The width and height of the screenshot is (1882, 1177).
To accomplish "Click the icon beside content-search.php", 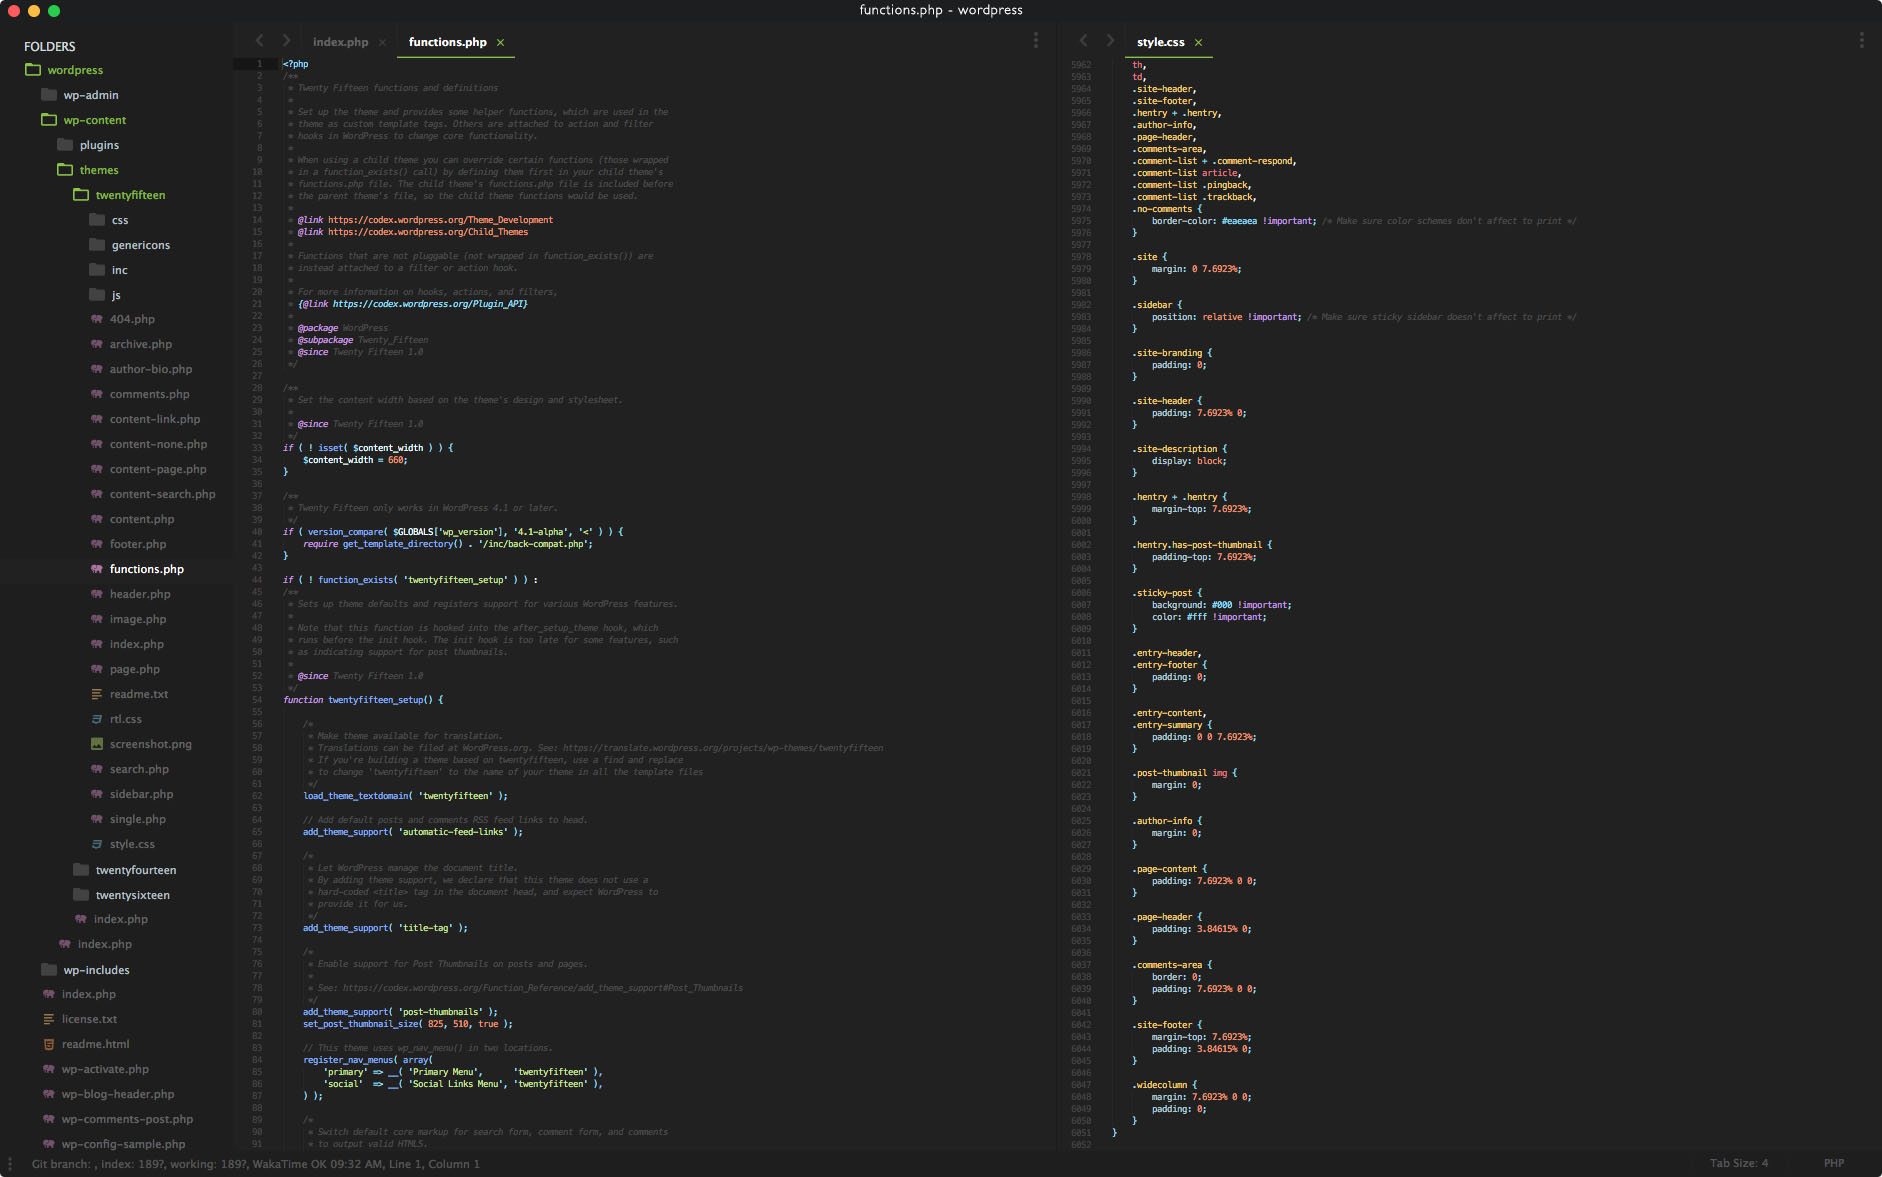I will point(97,494).
